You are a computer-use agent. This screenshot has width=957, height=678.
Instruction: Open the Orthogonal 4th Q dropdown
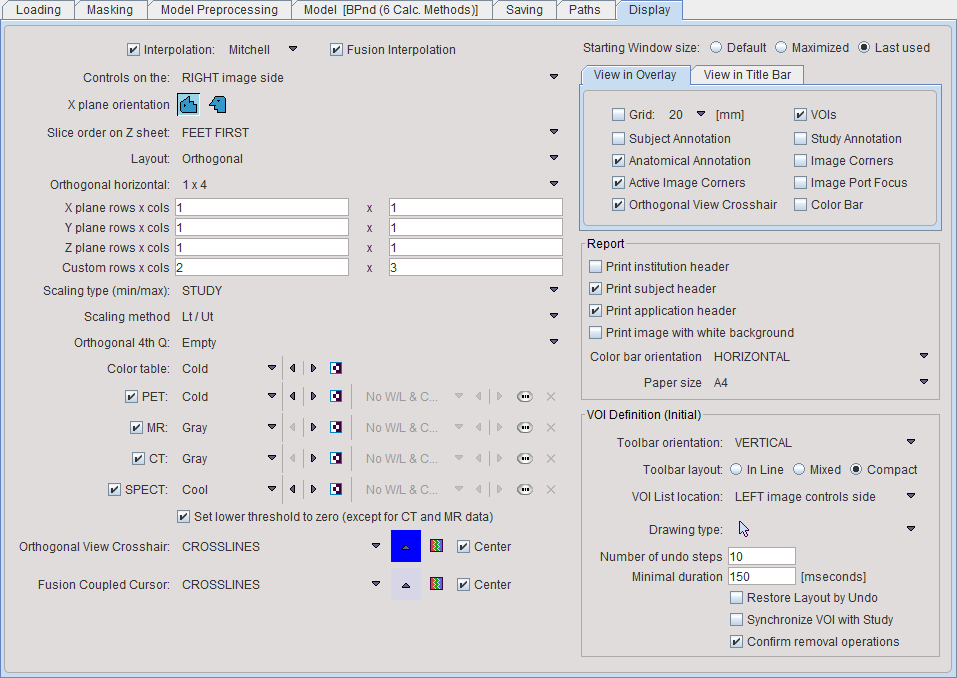click(554, 342)
